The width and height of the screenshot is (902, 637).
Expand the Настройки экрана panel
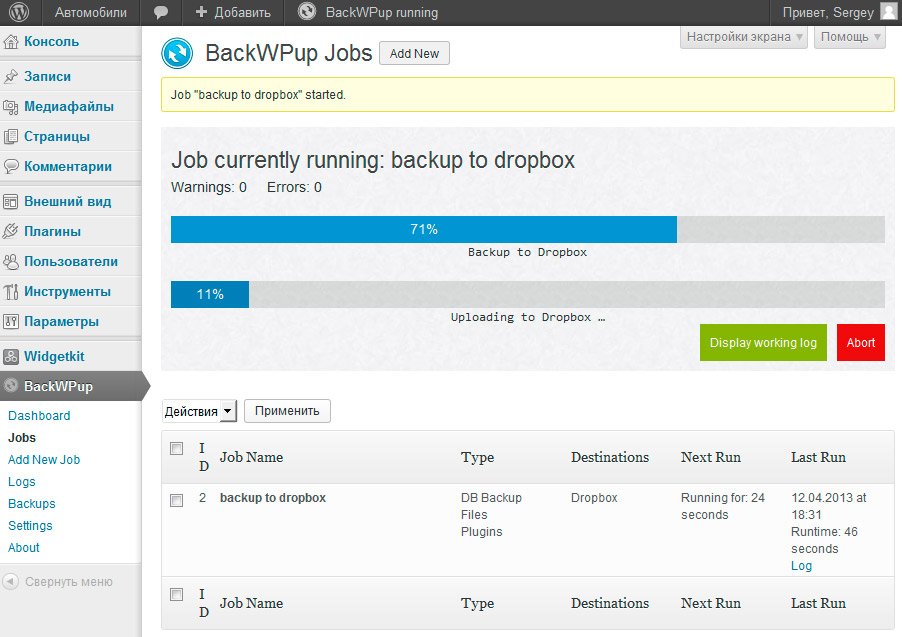(744, 37)
